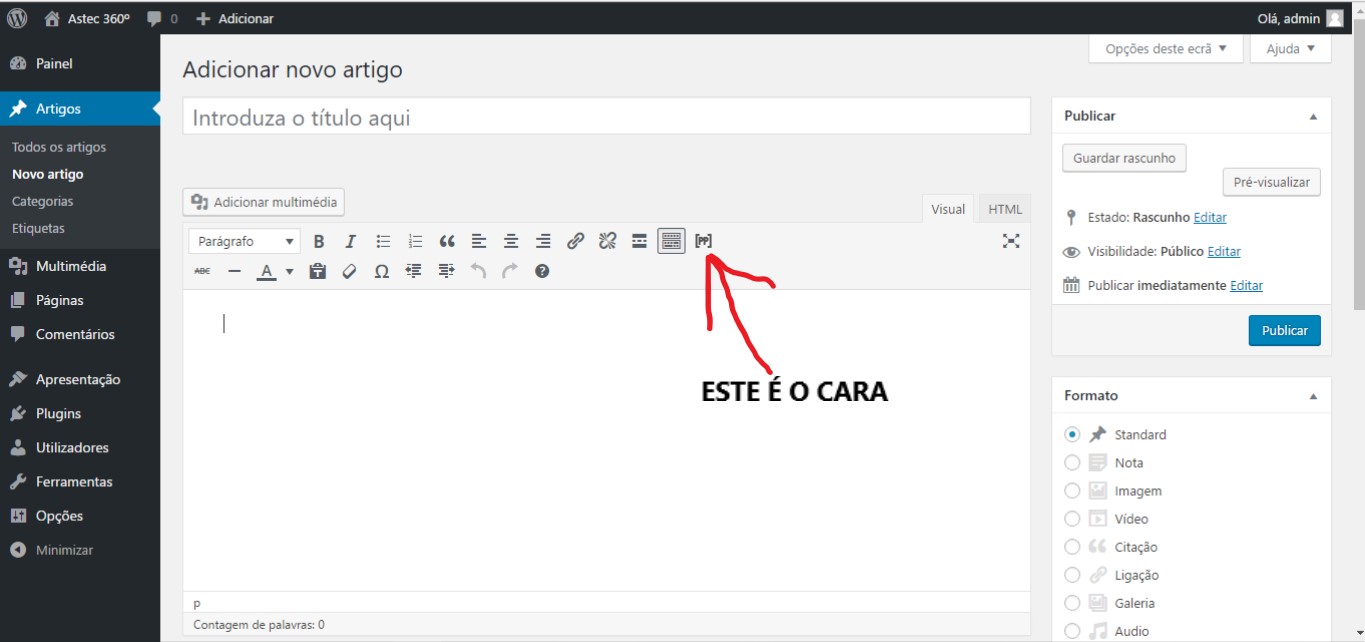
Task: Enter distraction-free fullscreen writing mode
Action: [1011, 241]
